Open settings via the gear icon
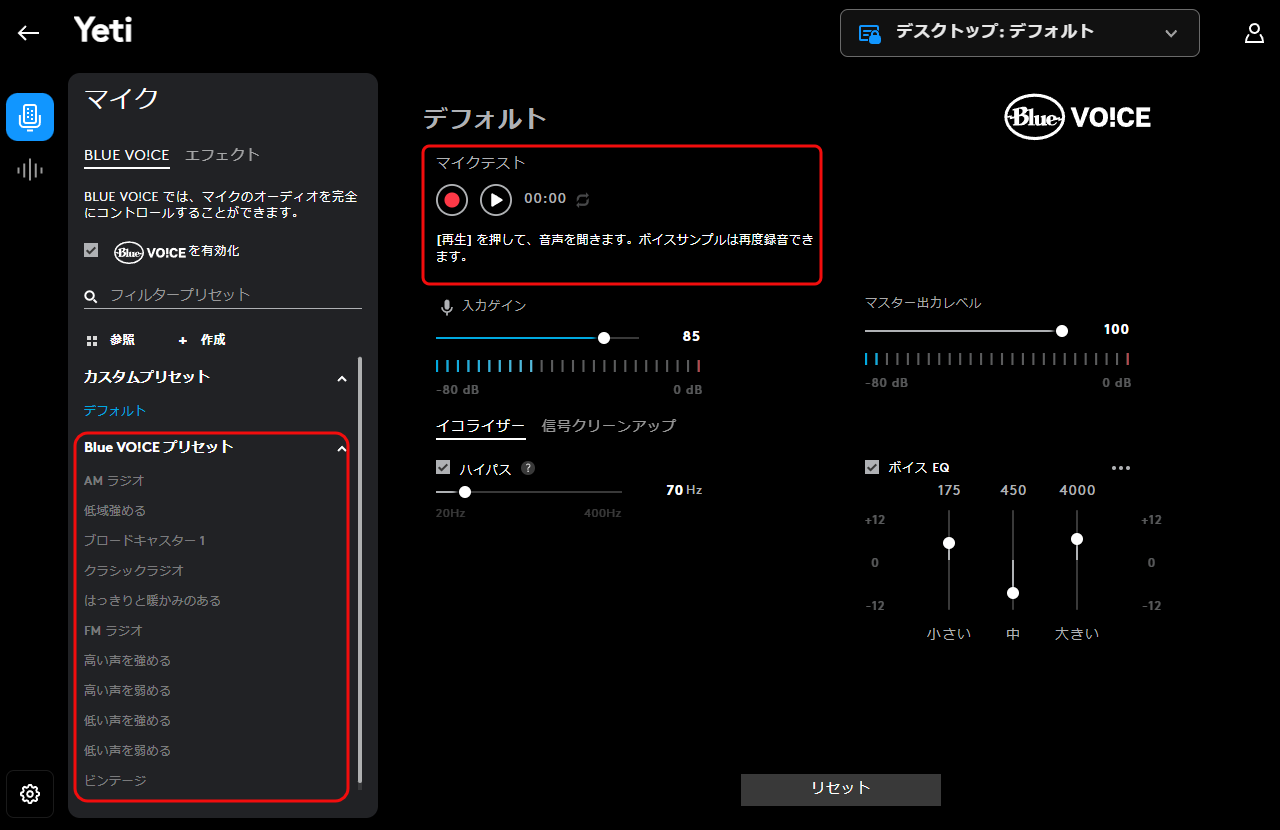 coord(30,794)
